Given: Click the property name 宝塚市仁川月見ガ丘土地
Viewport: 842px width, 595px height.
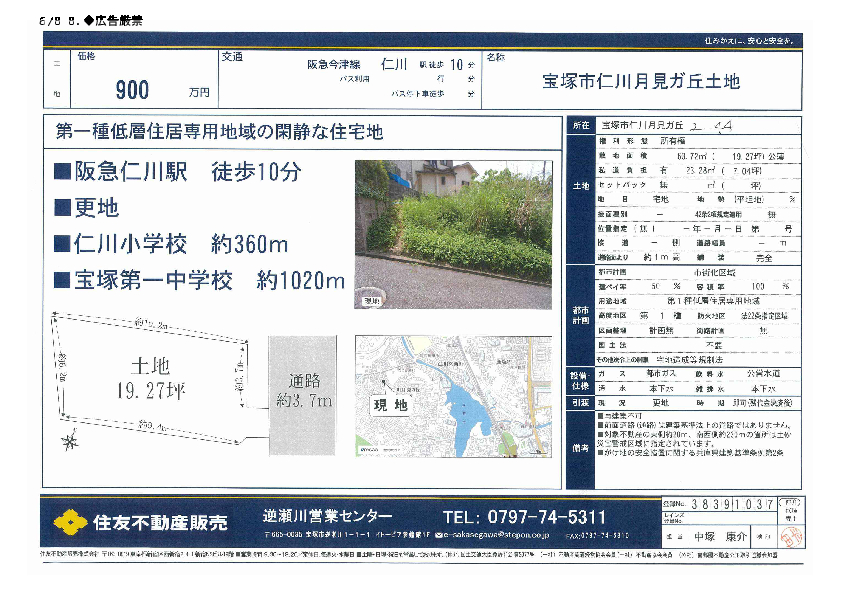Looking at the screenshot, I should click(641, 81).
